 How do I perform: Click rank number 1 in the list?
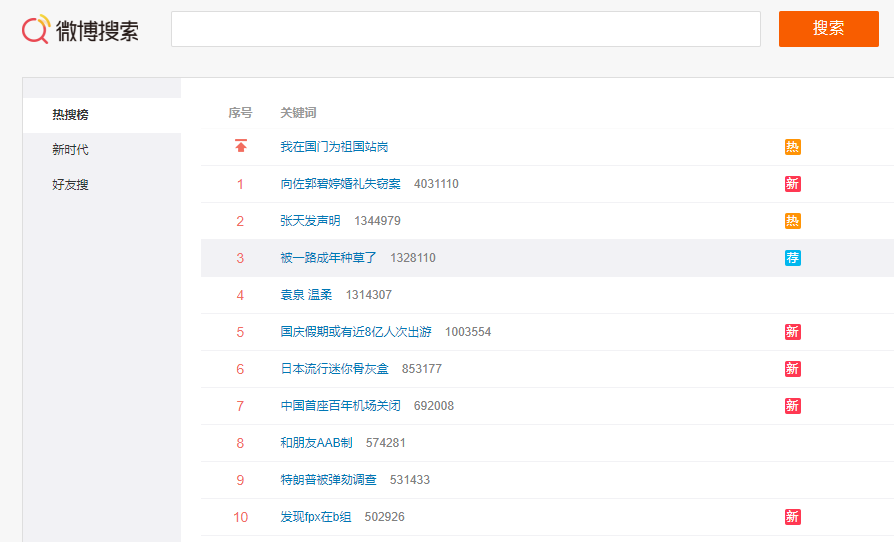240,185
